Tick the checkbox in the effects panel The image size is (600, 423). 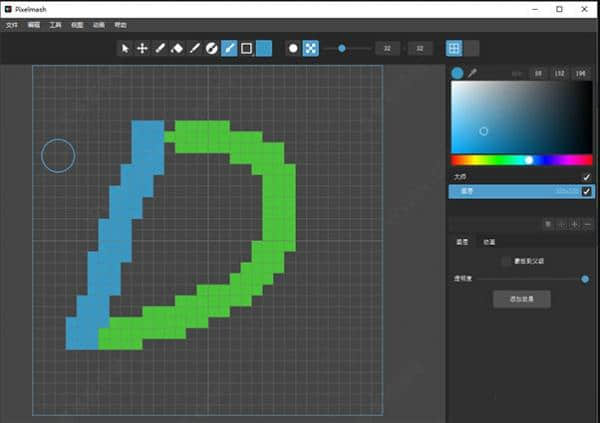pos(505,261)
